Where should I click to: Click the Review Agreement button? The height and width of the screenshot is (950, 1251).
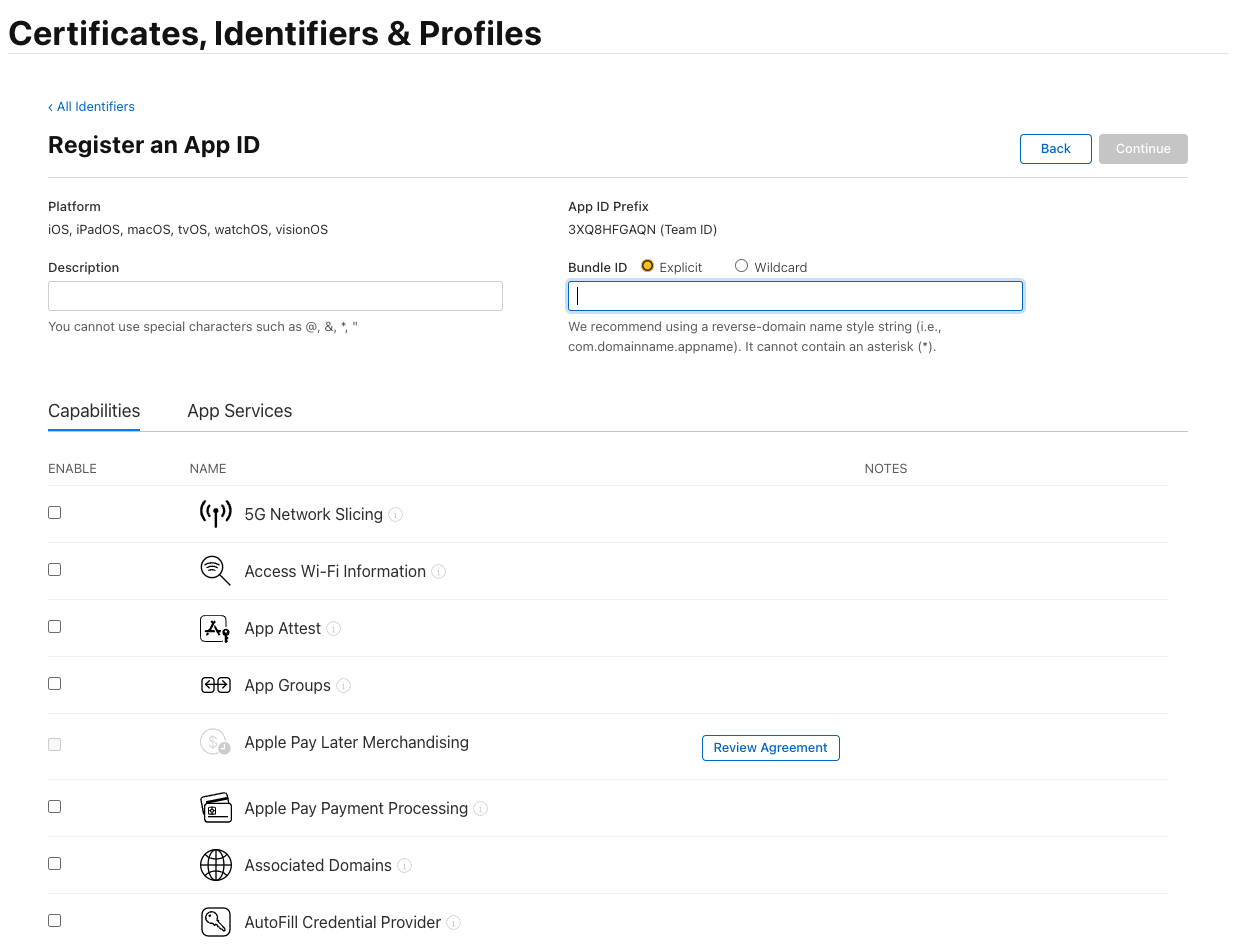(x=770, y=748)
